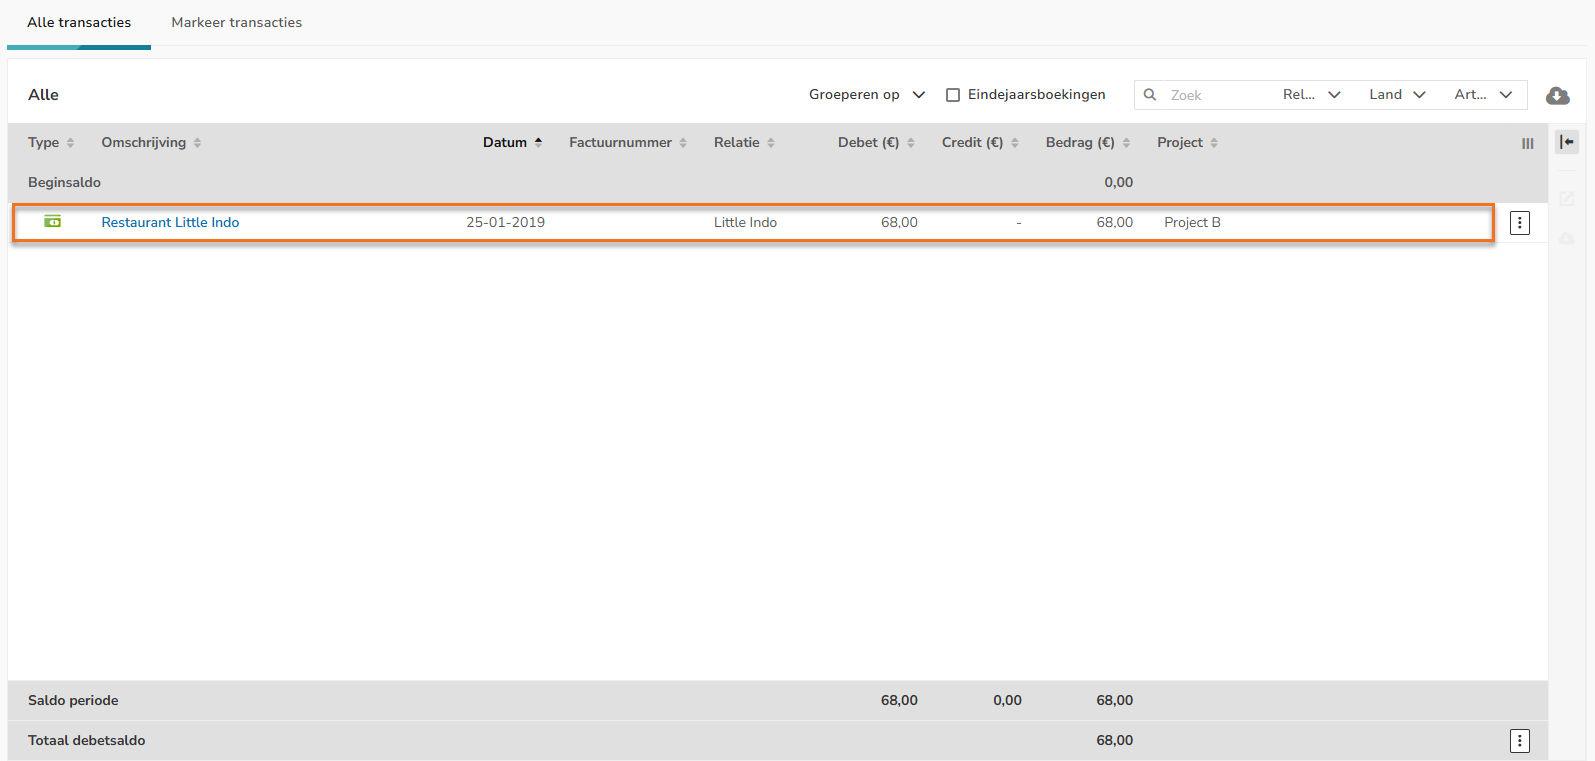Open the Art... filter dropdown
This screenshot has height=761, width=1595.
(x=1483, y=95)
